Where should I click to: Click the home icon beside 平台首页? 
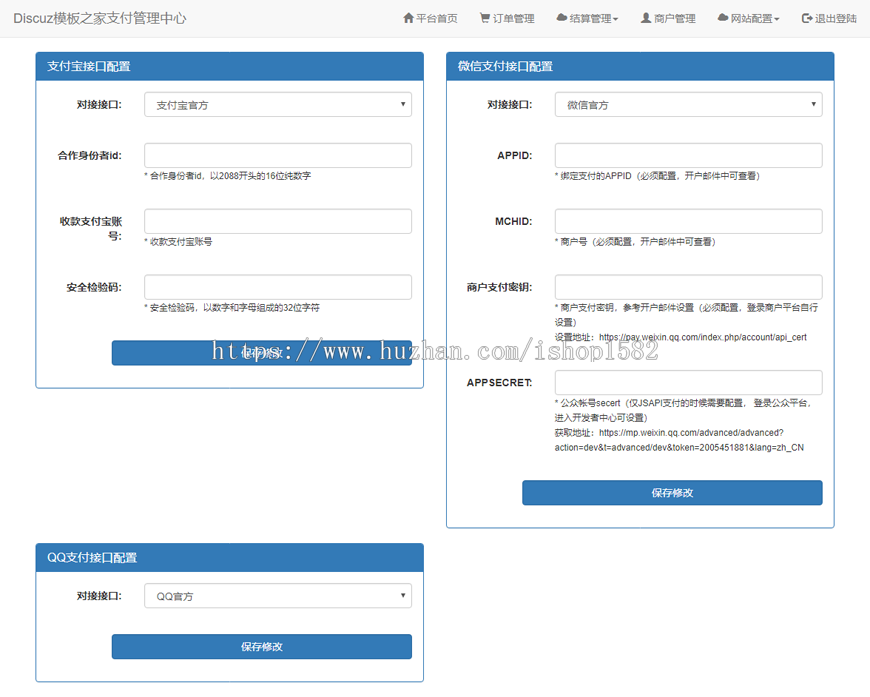click(408, 18)
